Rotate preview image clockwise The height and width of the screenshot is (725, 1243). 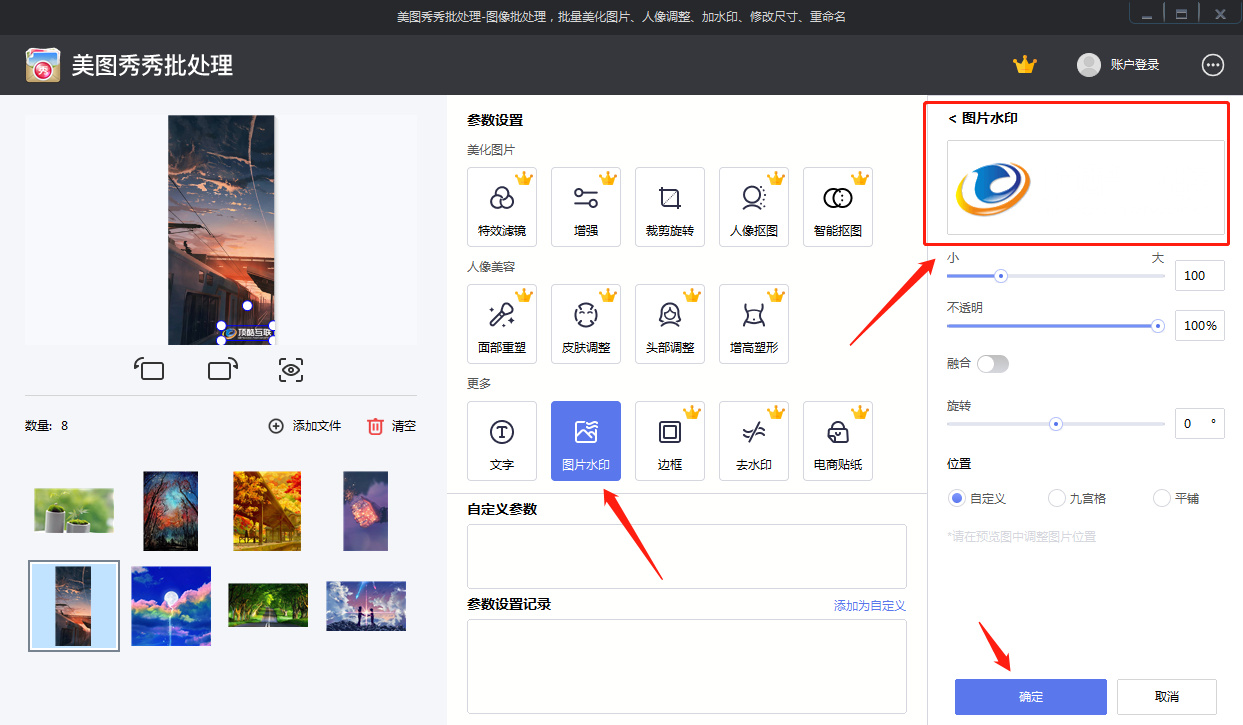(x=223, y=370)
